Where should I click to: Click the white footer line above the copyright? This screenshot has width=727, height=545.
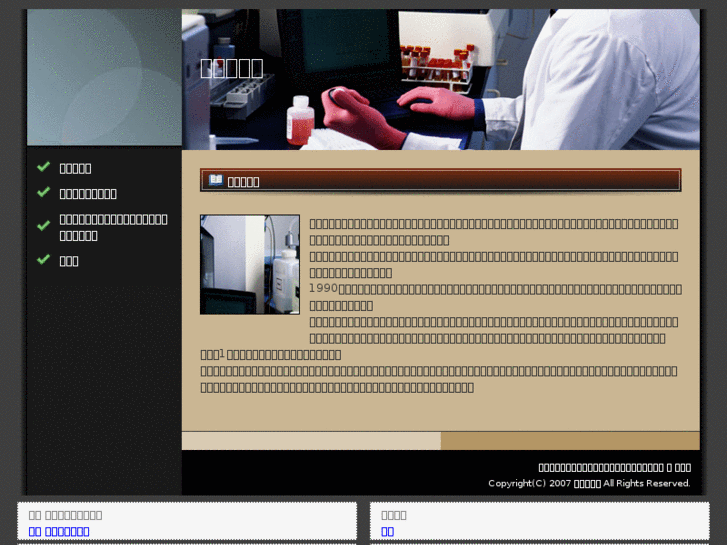pyautogui.click(x=614, y=468)
